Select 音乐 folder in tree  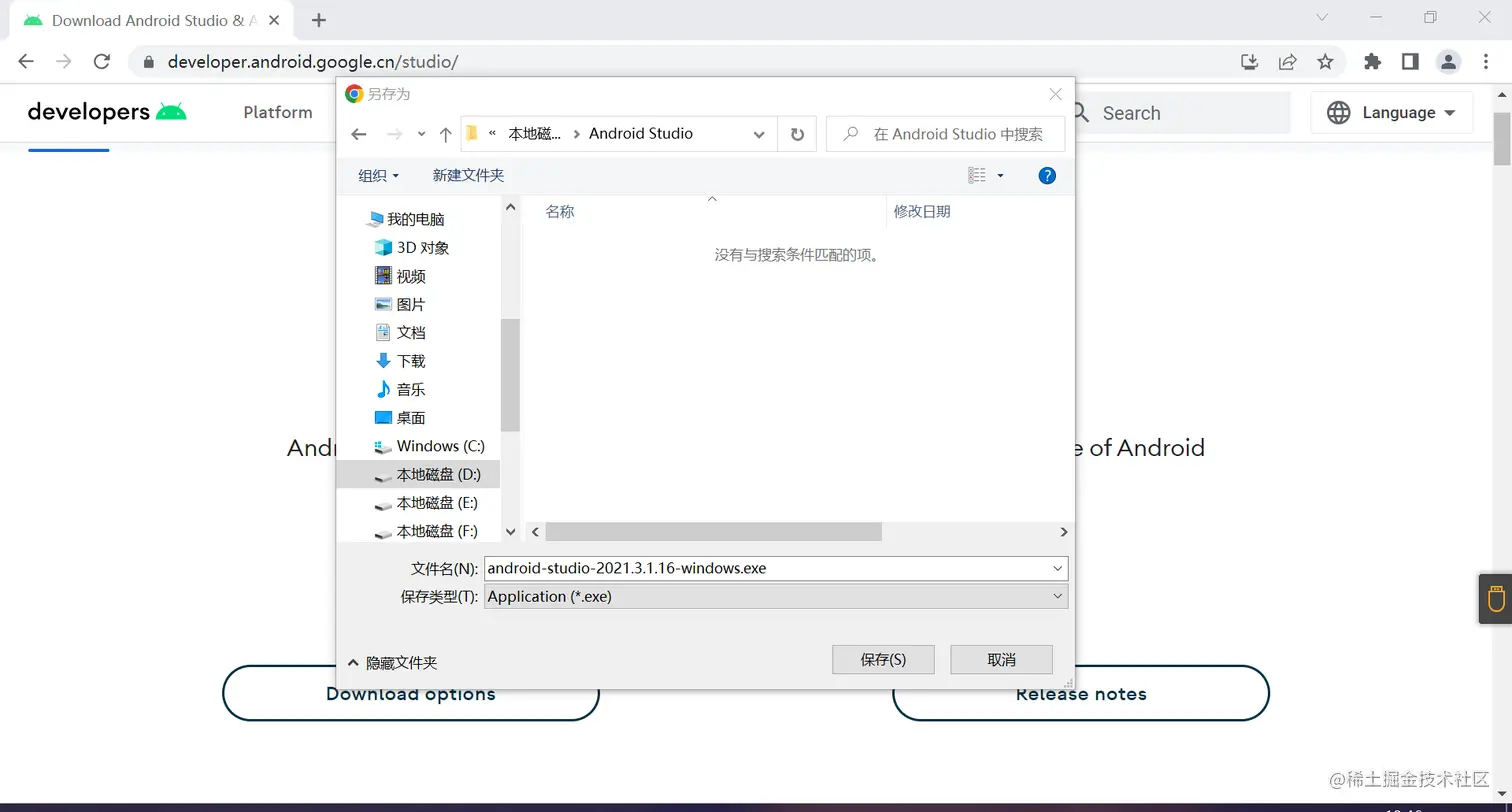[x=400, y=389]
